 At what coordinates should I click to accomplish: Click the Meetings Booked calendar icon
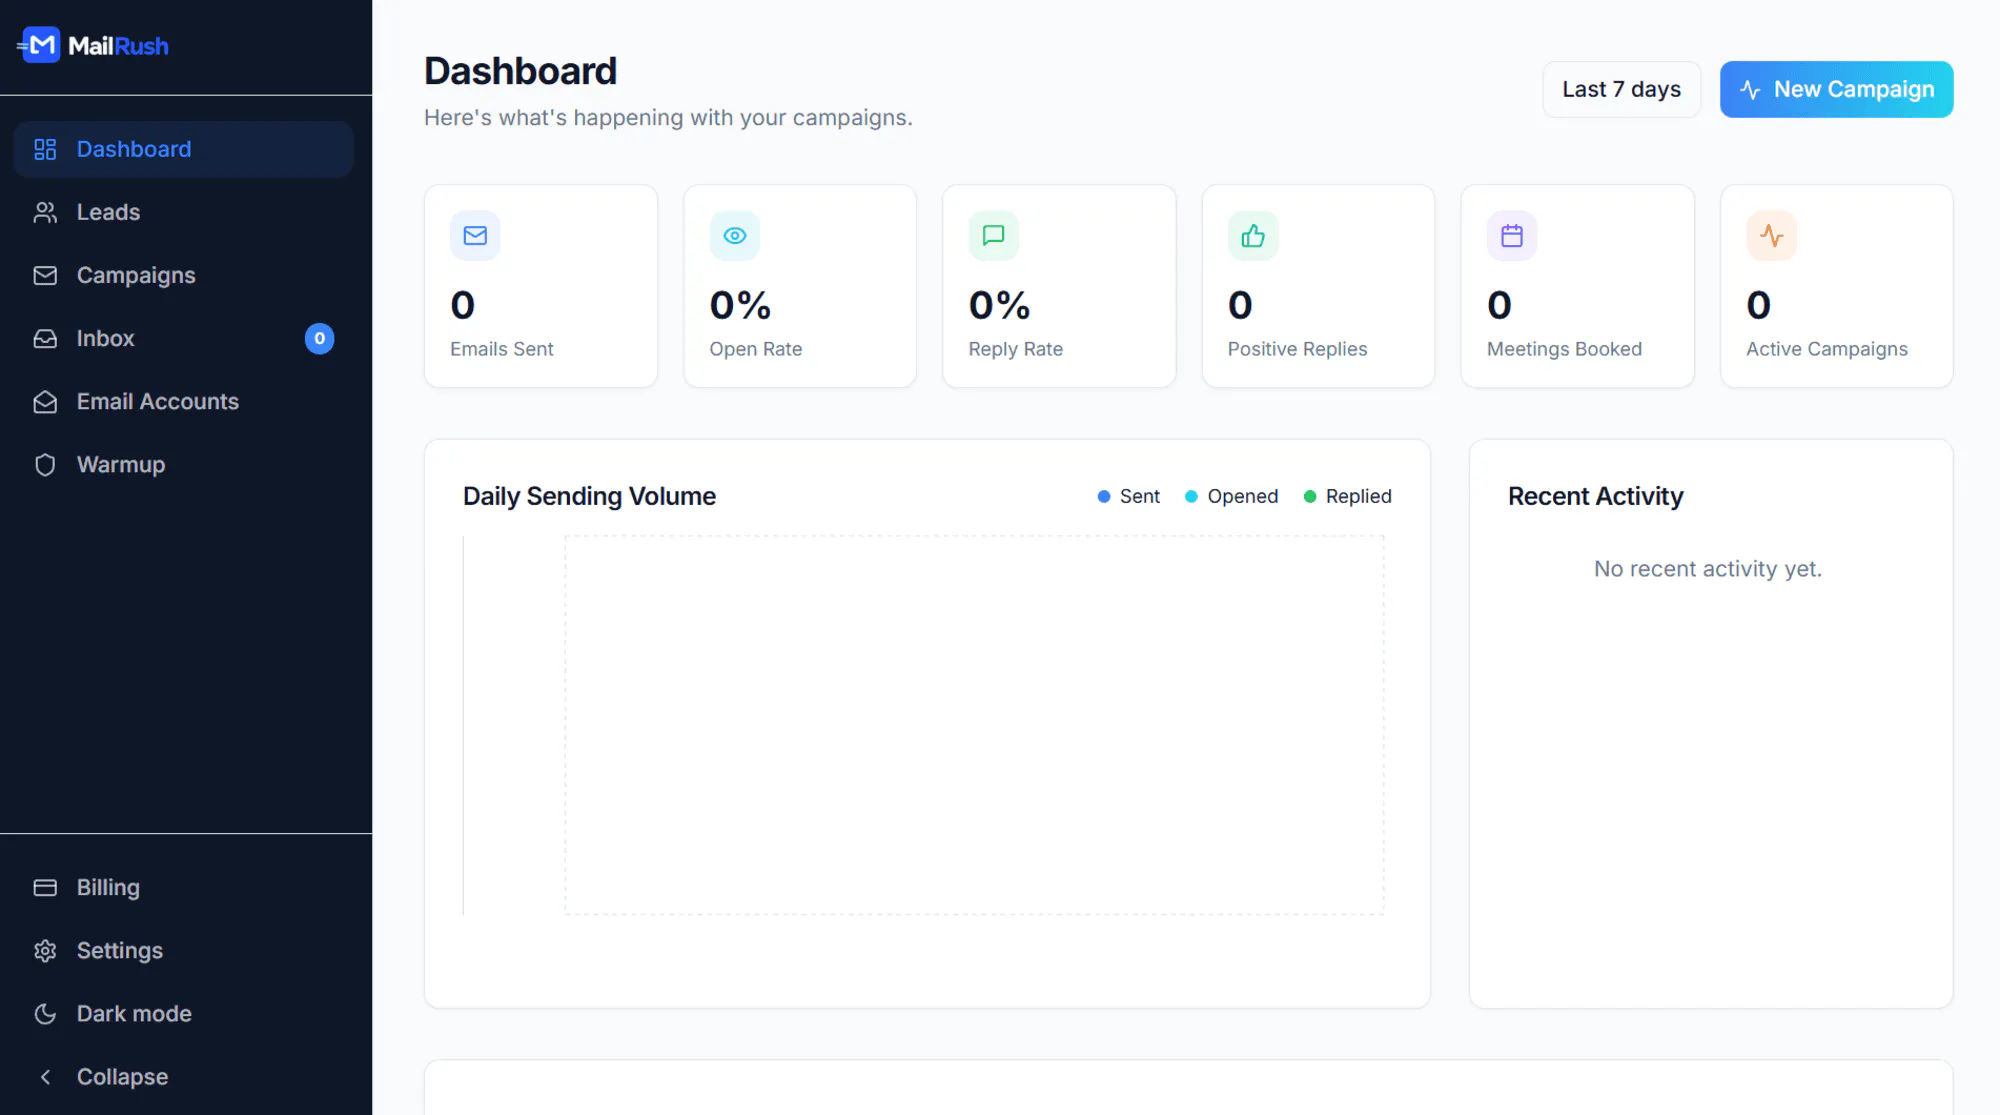click(1512, 236)
